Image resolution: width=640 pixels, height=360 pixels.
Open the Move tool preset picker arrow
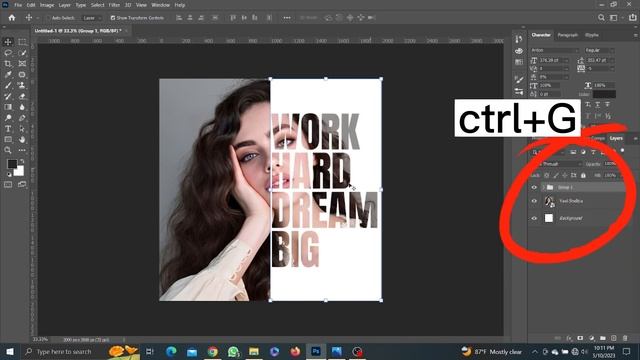click(x=38, y=18)
